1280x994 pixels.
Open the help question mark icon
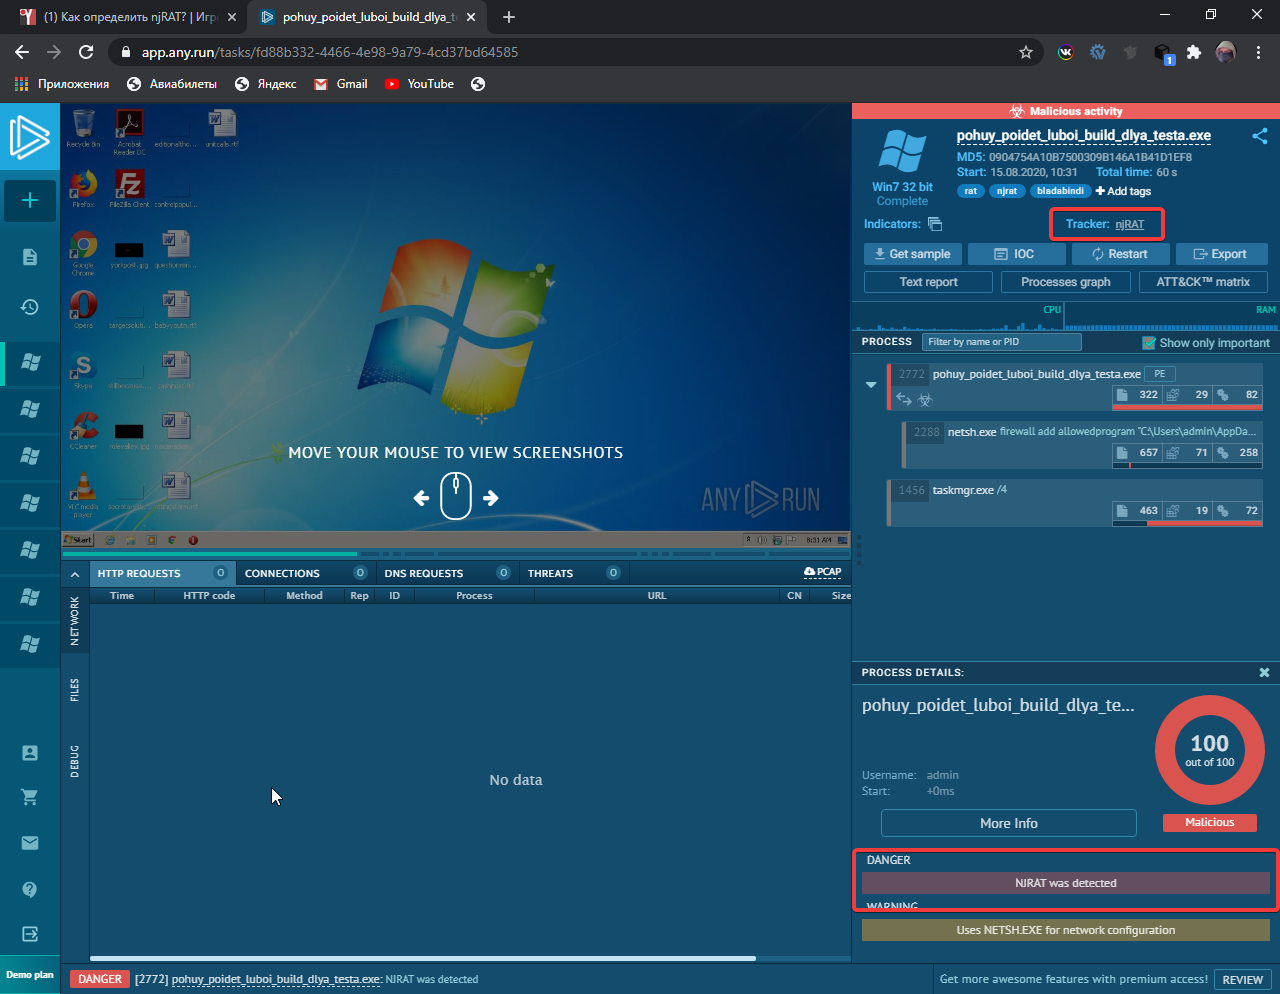coord(30,889)
